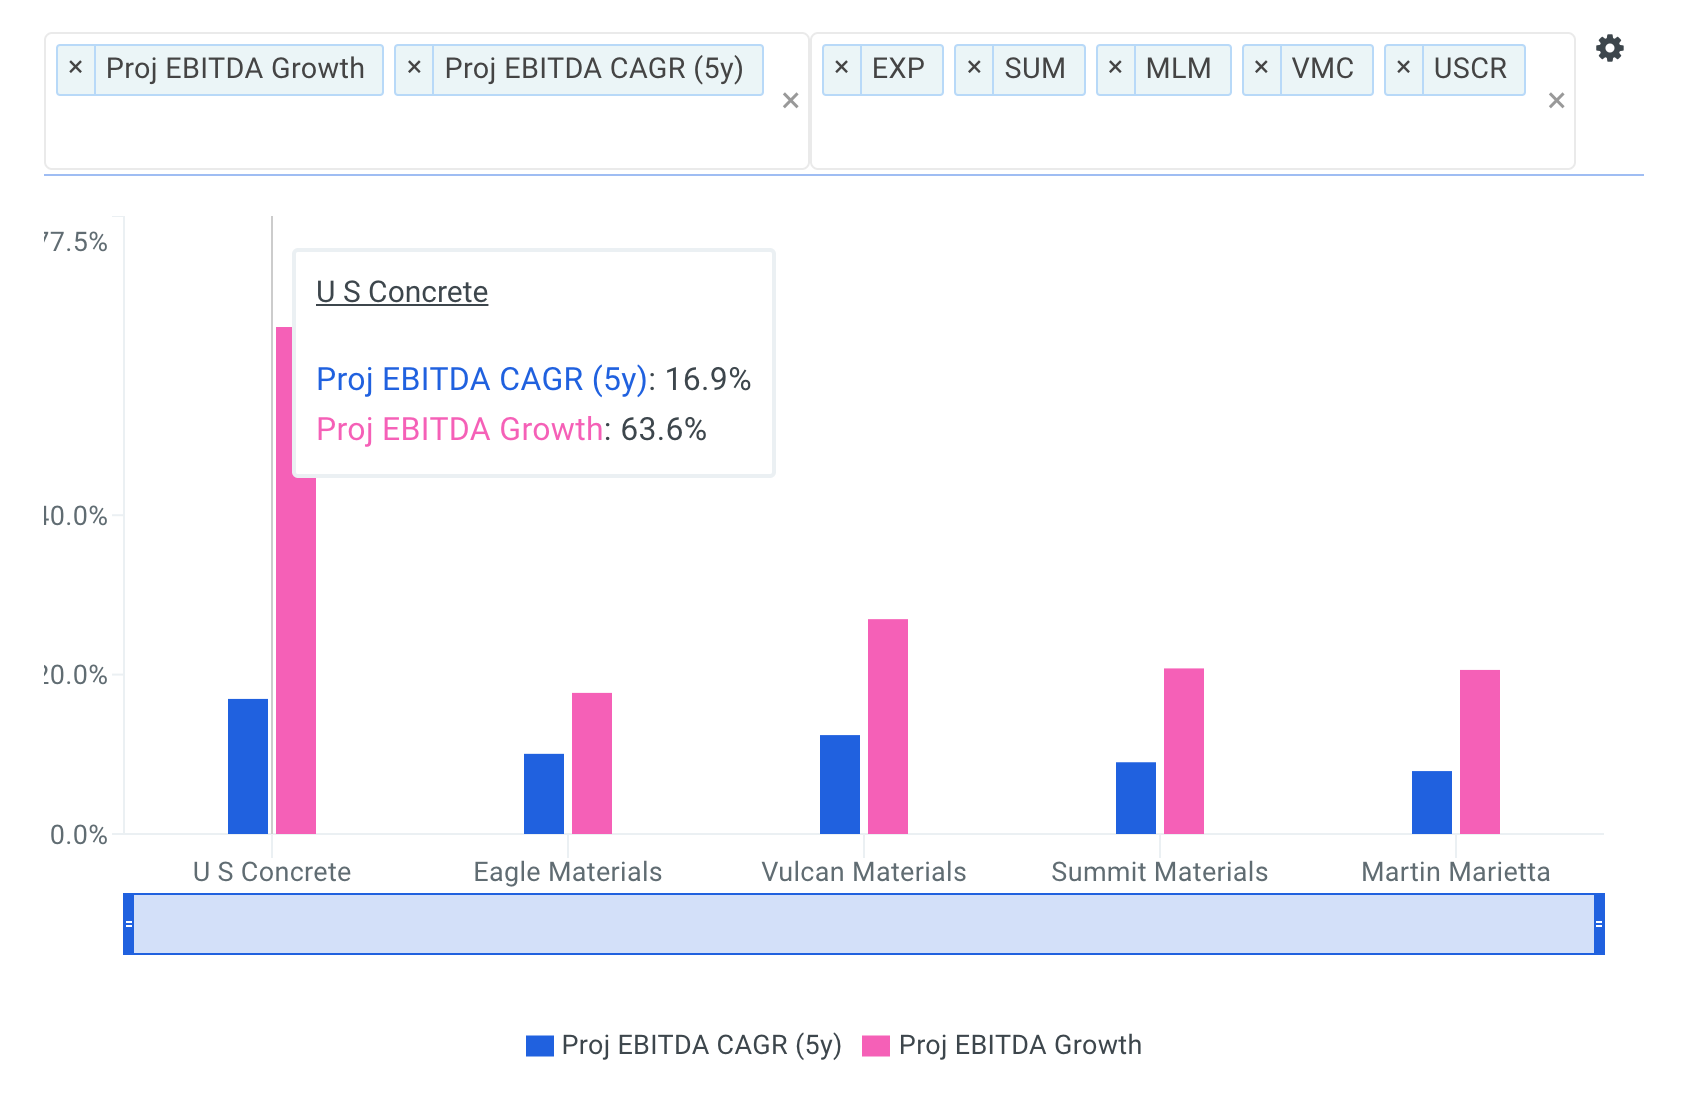Click the 0.0% y-axis label
The height and width of the screenshot is (1098, 1694).
[79, 835]
